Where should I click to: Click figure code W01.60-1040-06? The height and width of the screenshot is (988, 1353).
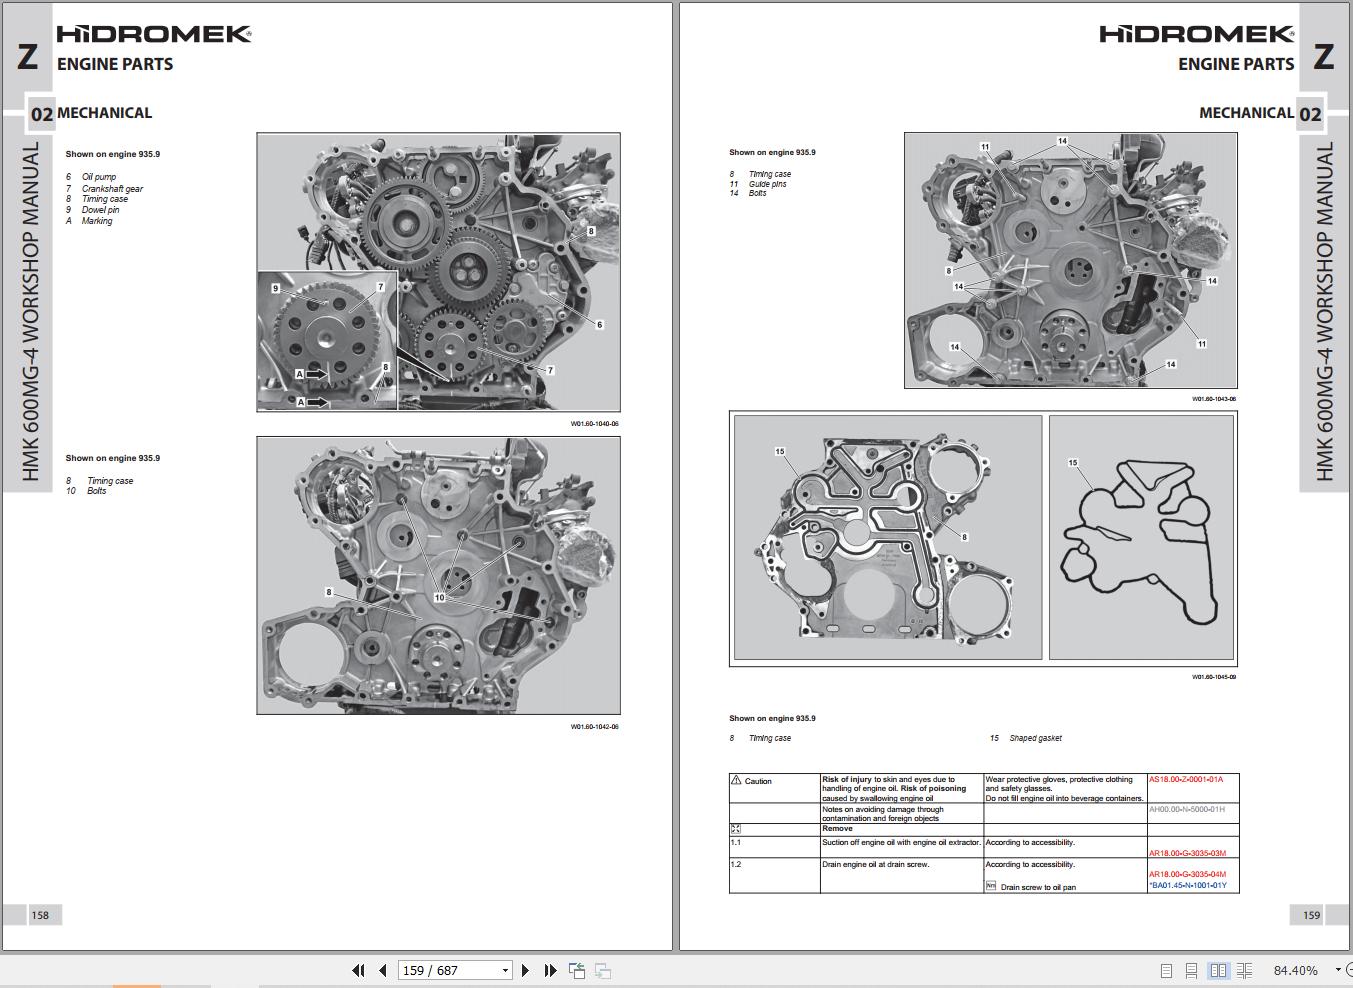pos(594,423)
